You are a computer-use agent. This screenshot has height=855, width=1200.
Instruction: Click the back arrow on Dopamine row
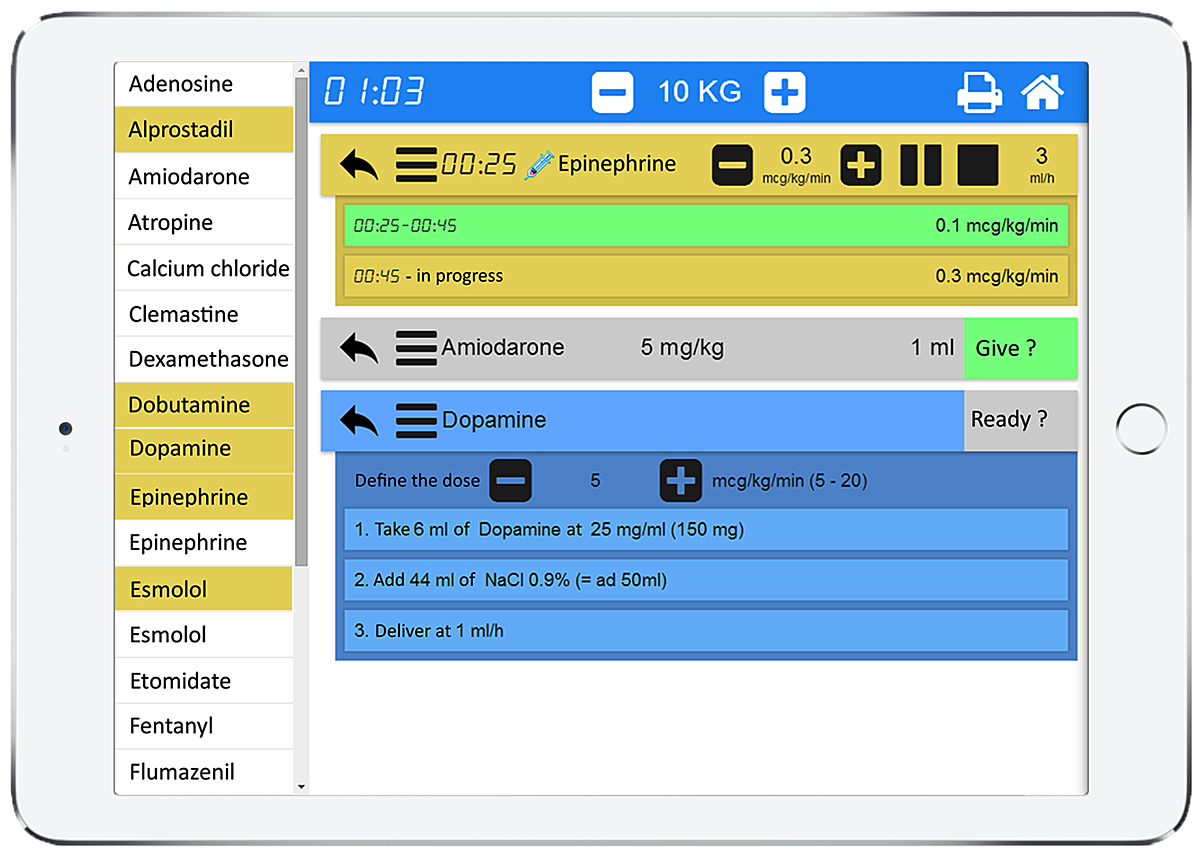pos(359,420)
